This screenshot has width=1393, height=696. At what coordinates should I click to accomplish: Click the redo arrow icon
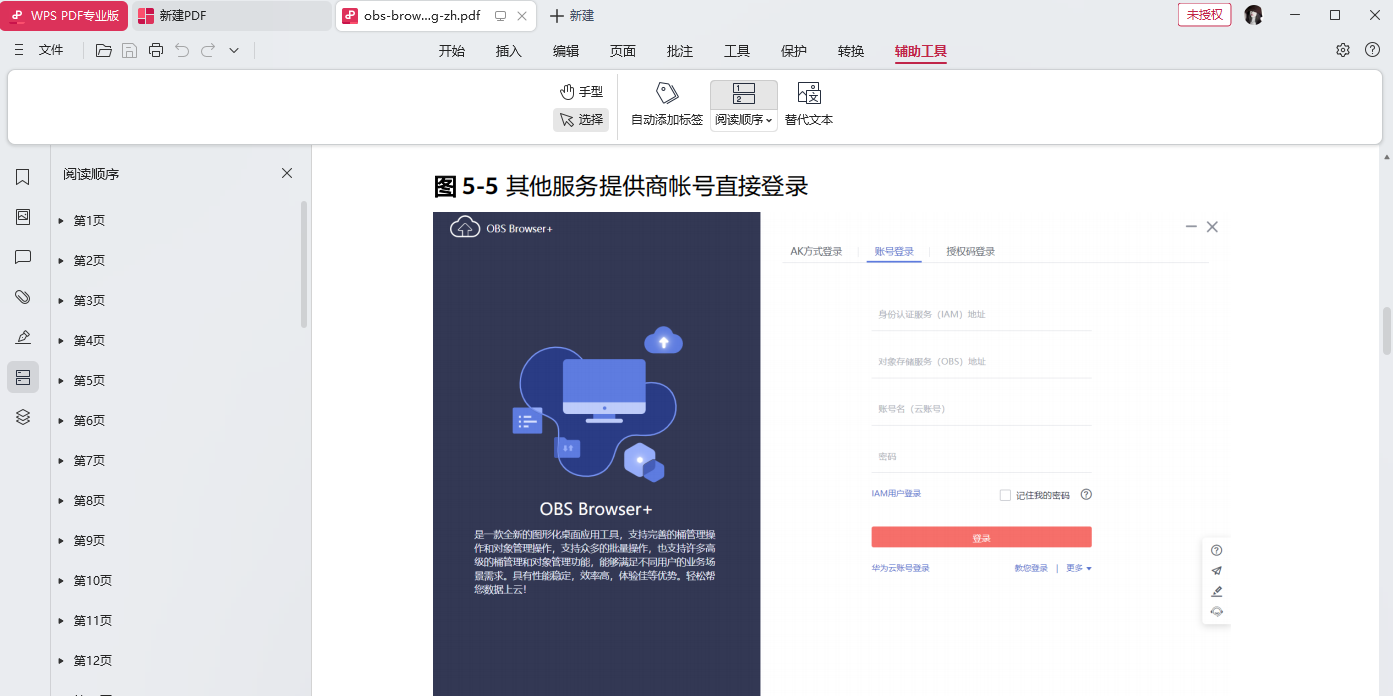coord(208,51)
